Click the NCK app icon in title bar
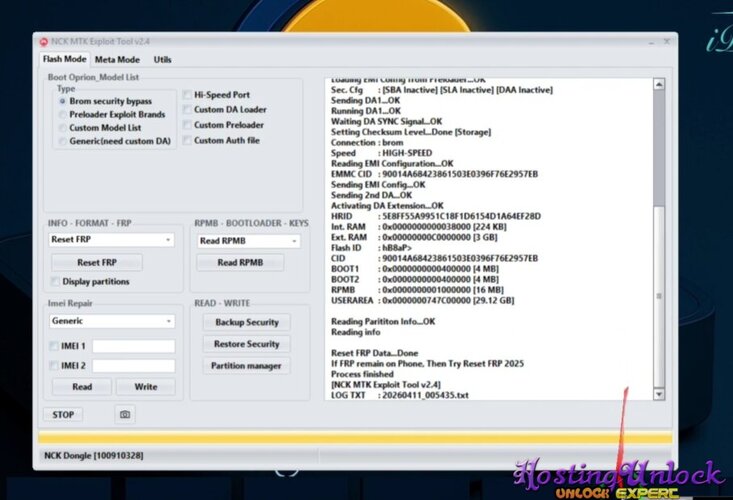Image resolution: width=733 pixels, height=500 pixels. click(43, 41)
